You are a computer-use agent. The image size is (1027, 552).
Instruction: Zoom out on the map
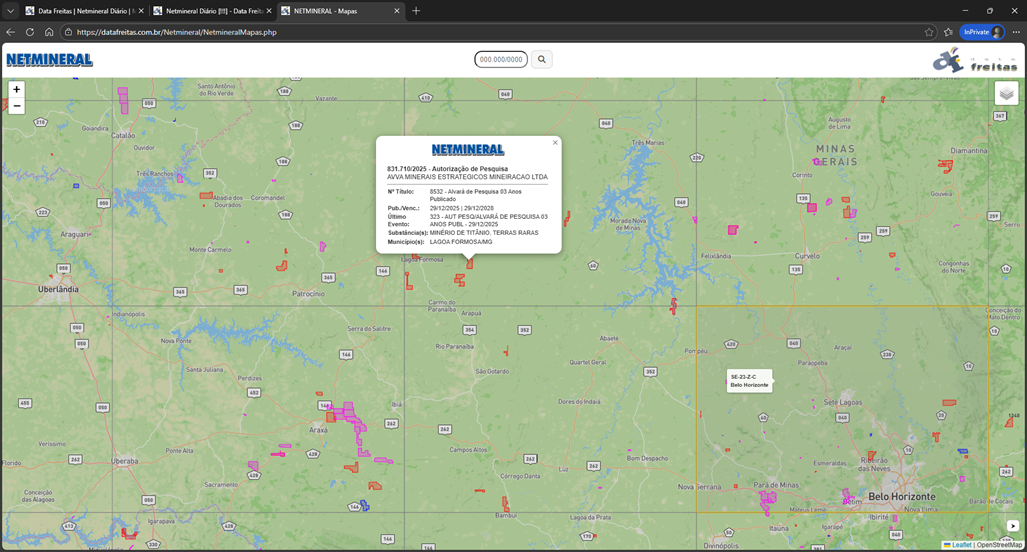tap(16, 106)
